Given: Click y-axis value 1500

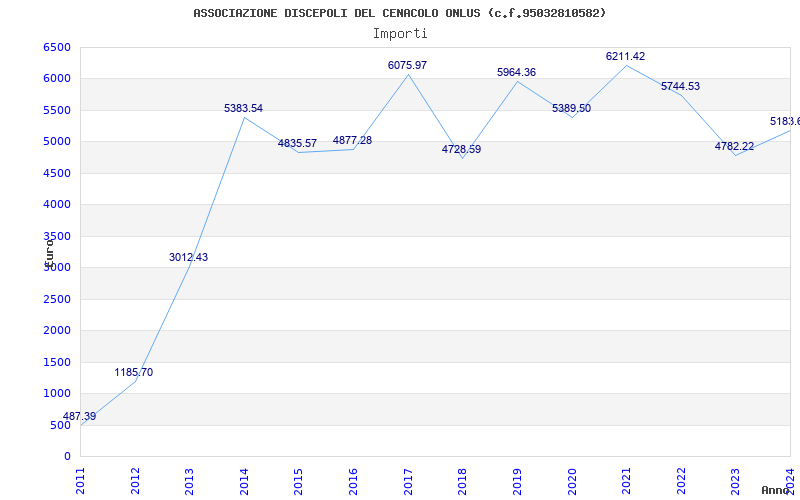Looking at the screenshot, I should [57, 362].
